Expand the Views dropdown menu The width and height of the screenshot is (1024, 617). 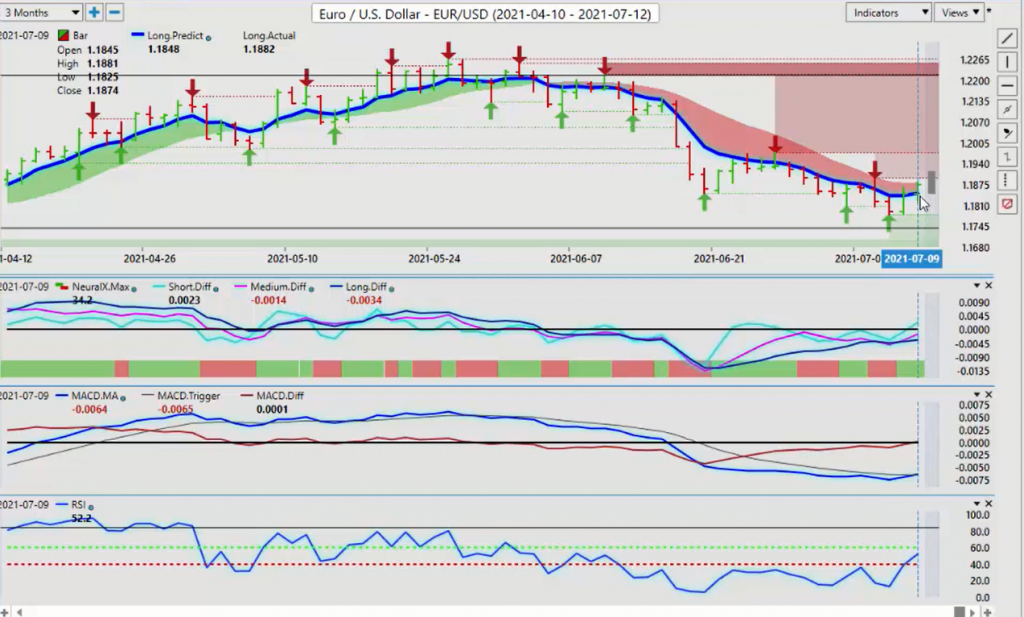(x=960, y=12)
